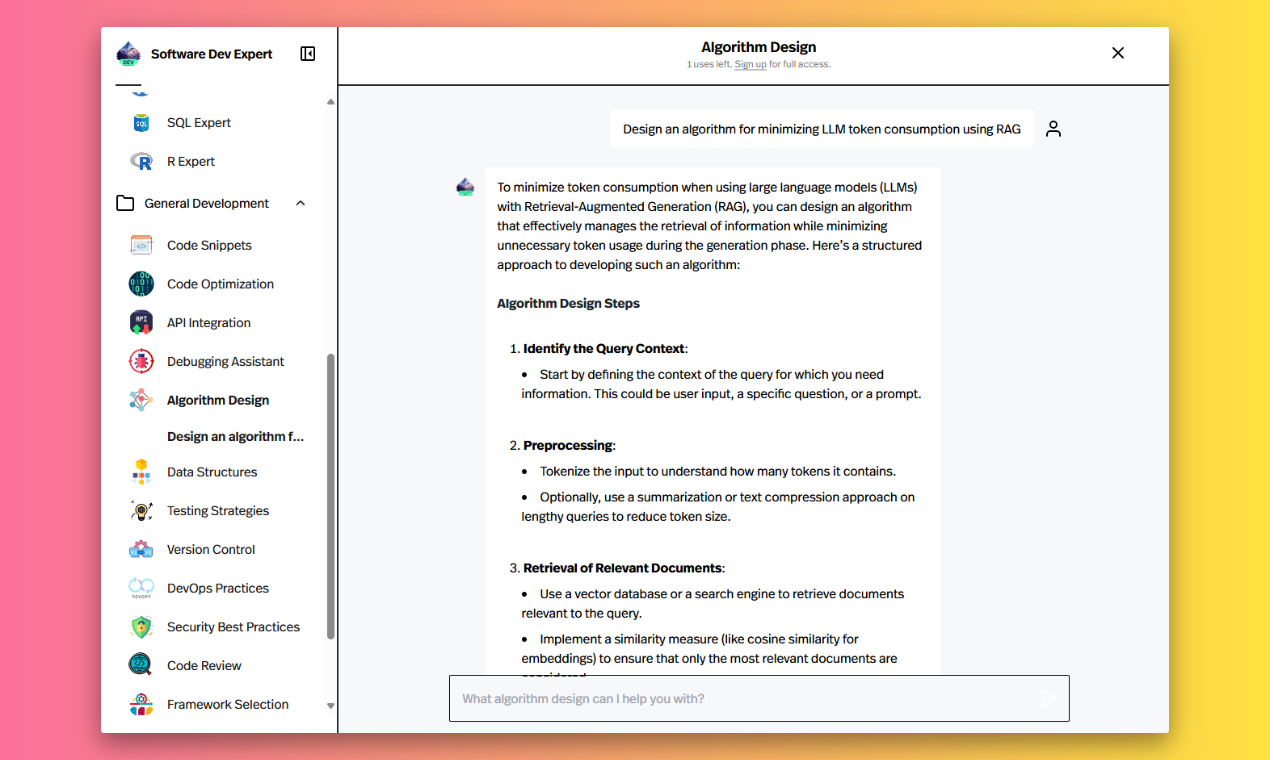Click the Code Snippets icon
This screenshot has height=760, width=1270.
[141, 245]
